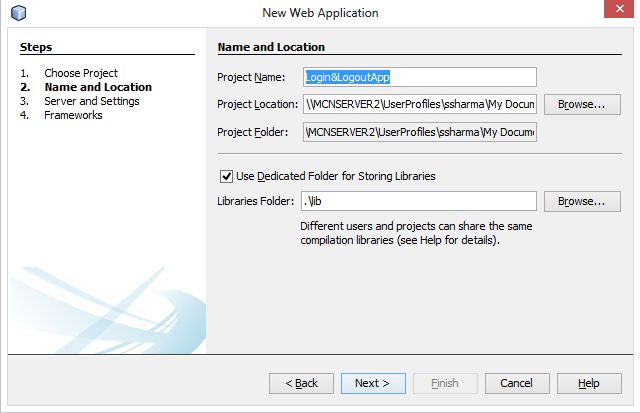
Task: Proceed with the Next button
Action: [x=372, y=383]
